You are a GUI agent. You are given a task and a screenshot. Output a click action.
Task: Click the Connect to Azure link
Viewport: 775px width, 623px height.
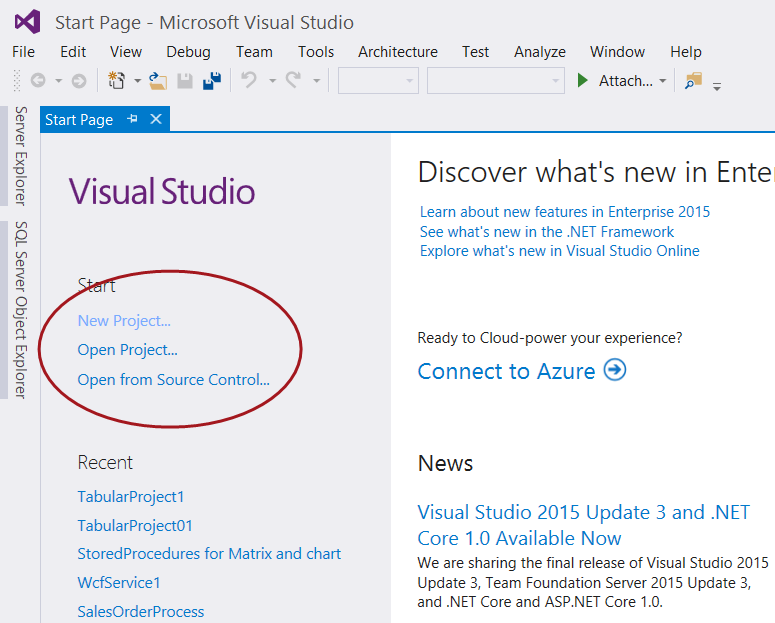507,371
